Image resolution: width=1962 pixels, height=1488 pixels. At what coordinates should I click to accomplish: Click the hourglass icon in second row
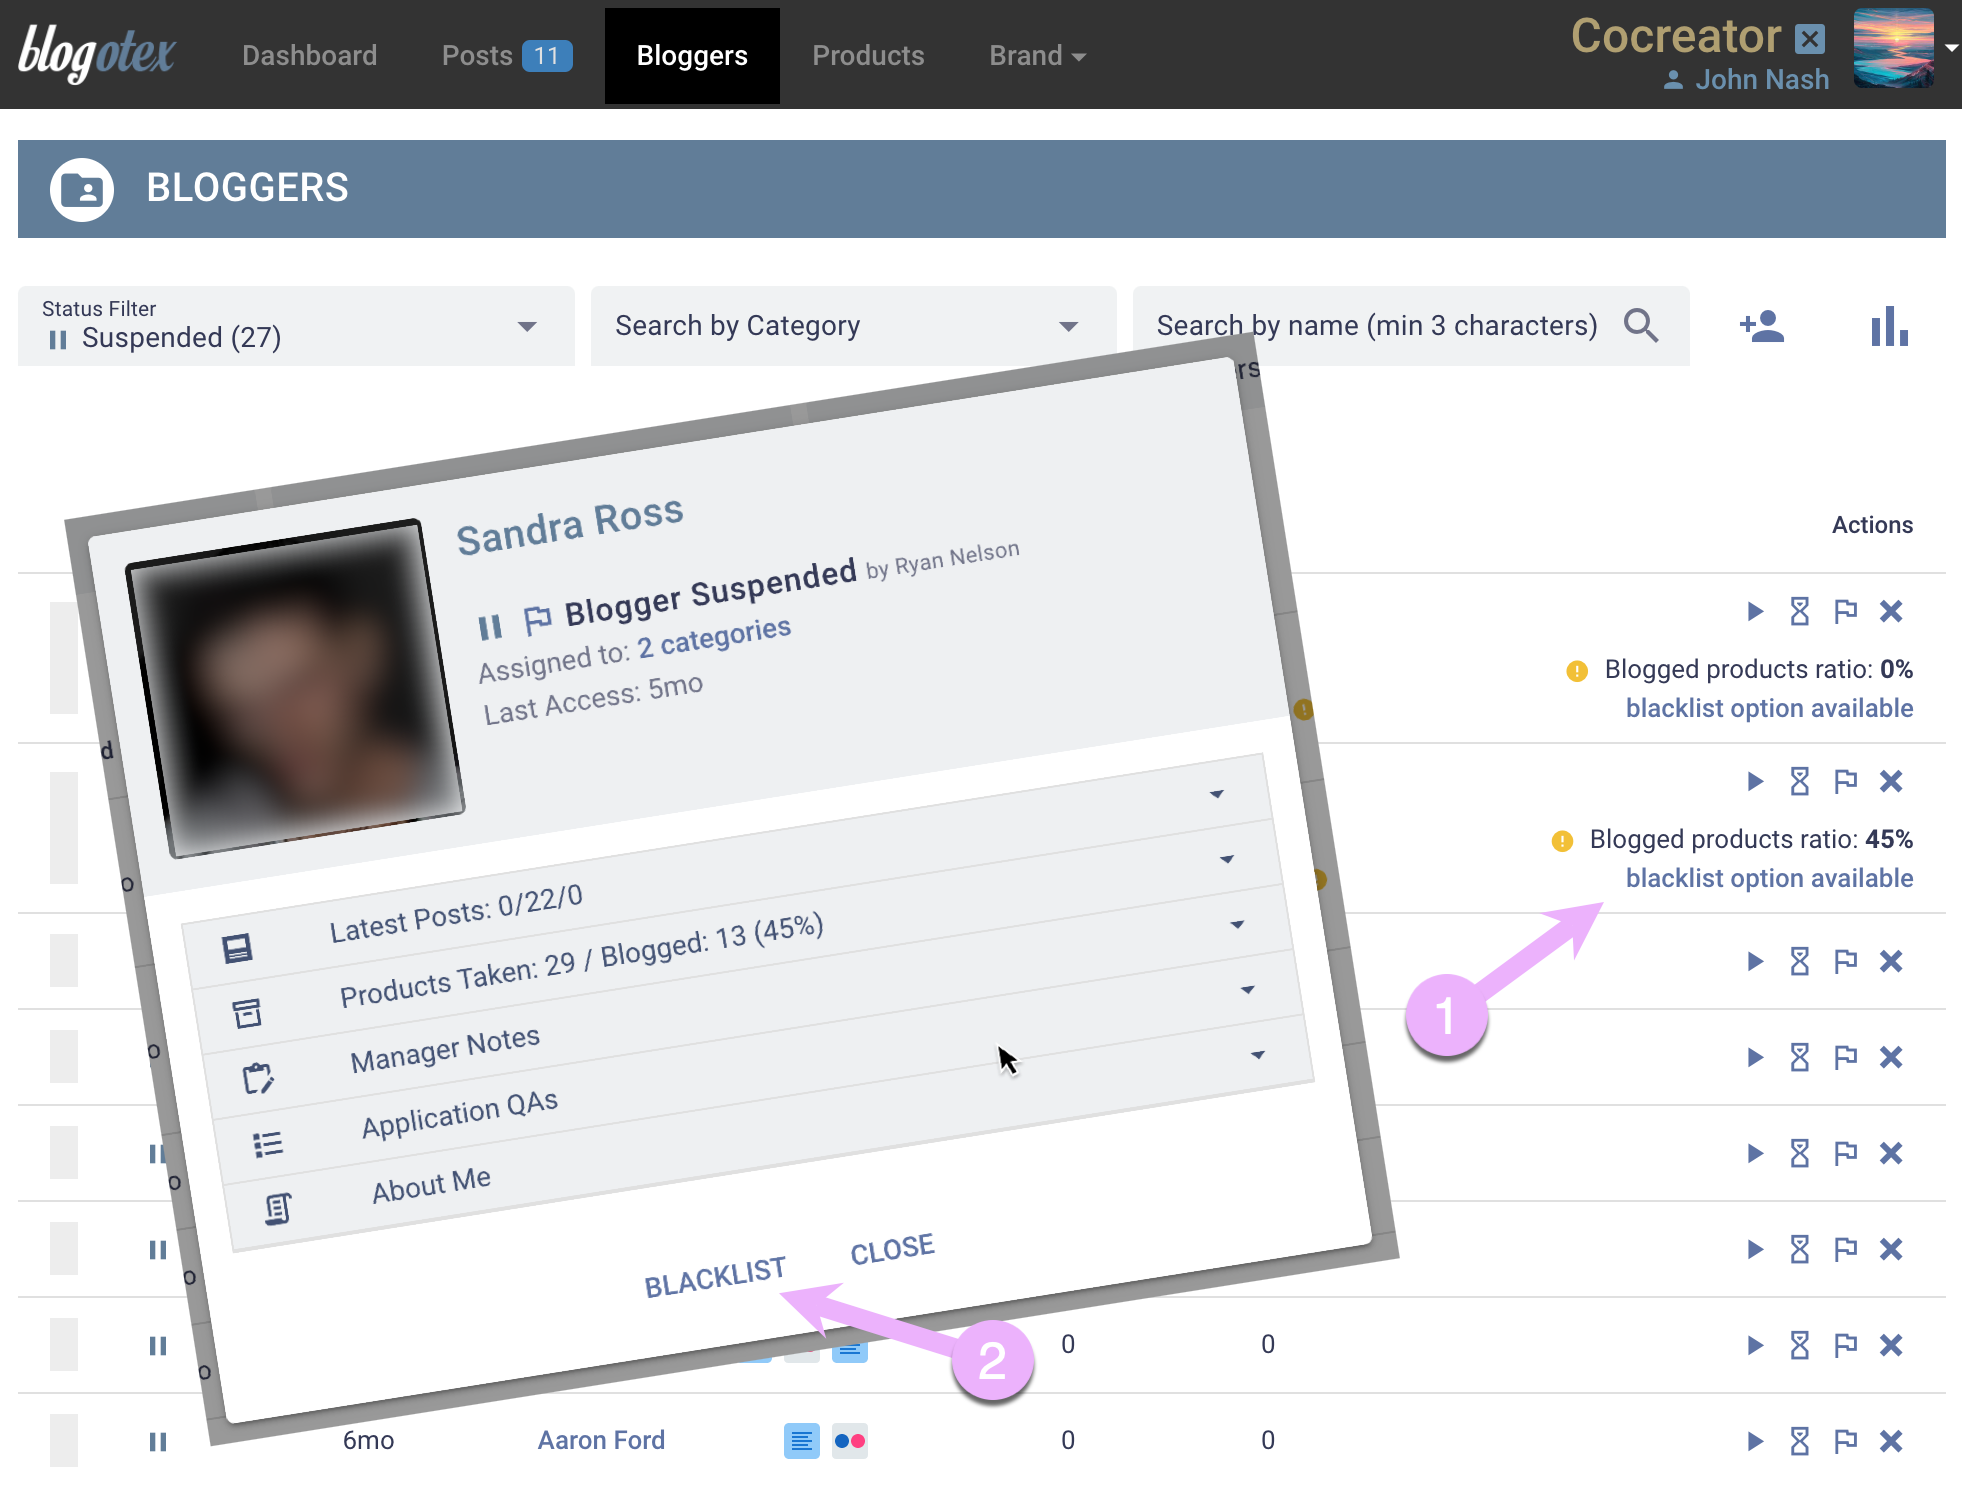click(1799, 781)
